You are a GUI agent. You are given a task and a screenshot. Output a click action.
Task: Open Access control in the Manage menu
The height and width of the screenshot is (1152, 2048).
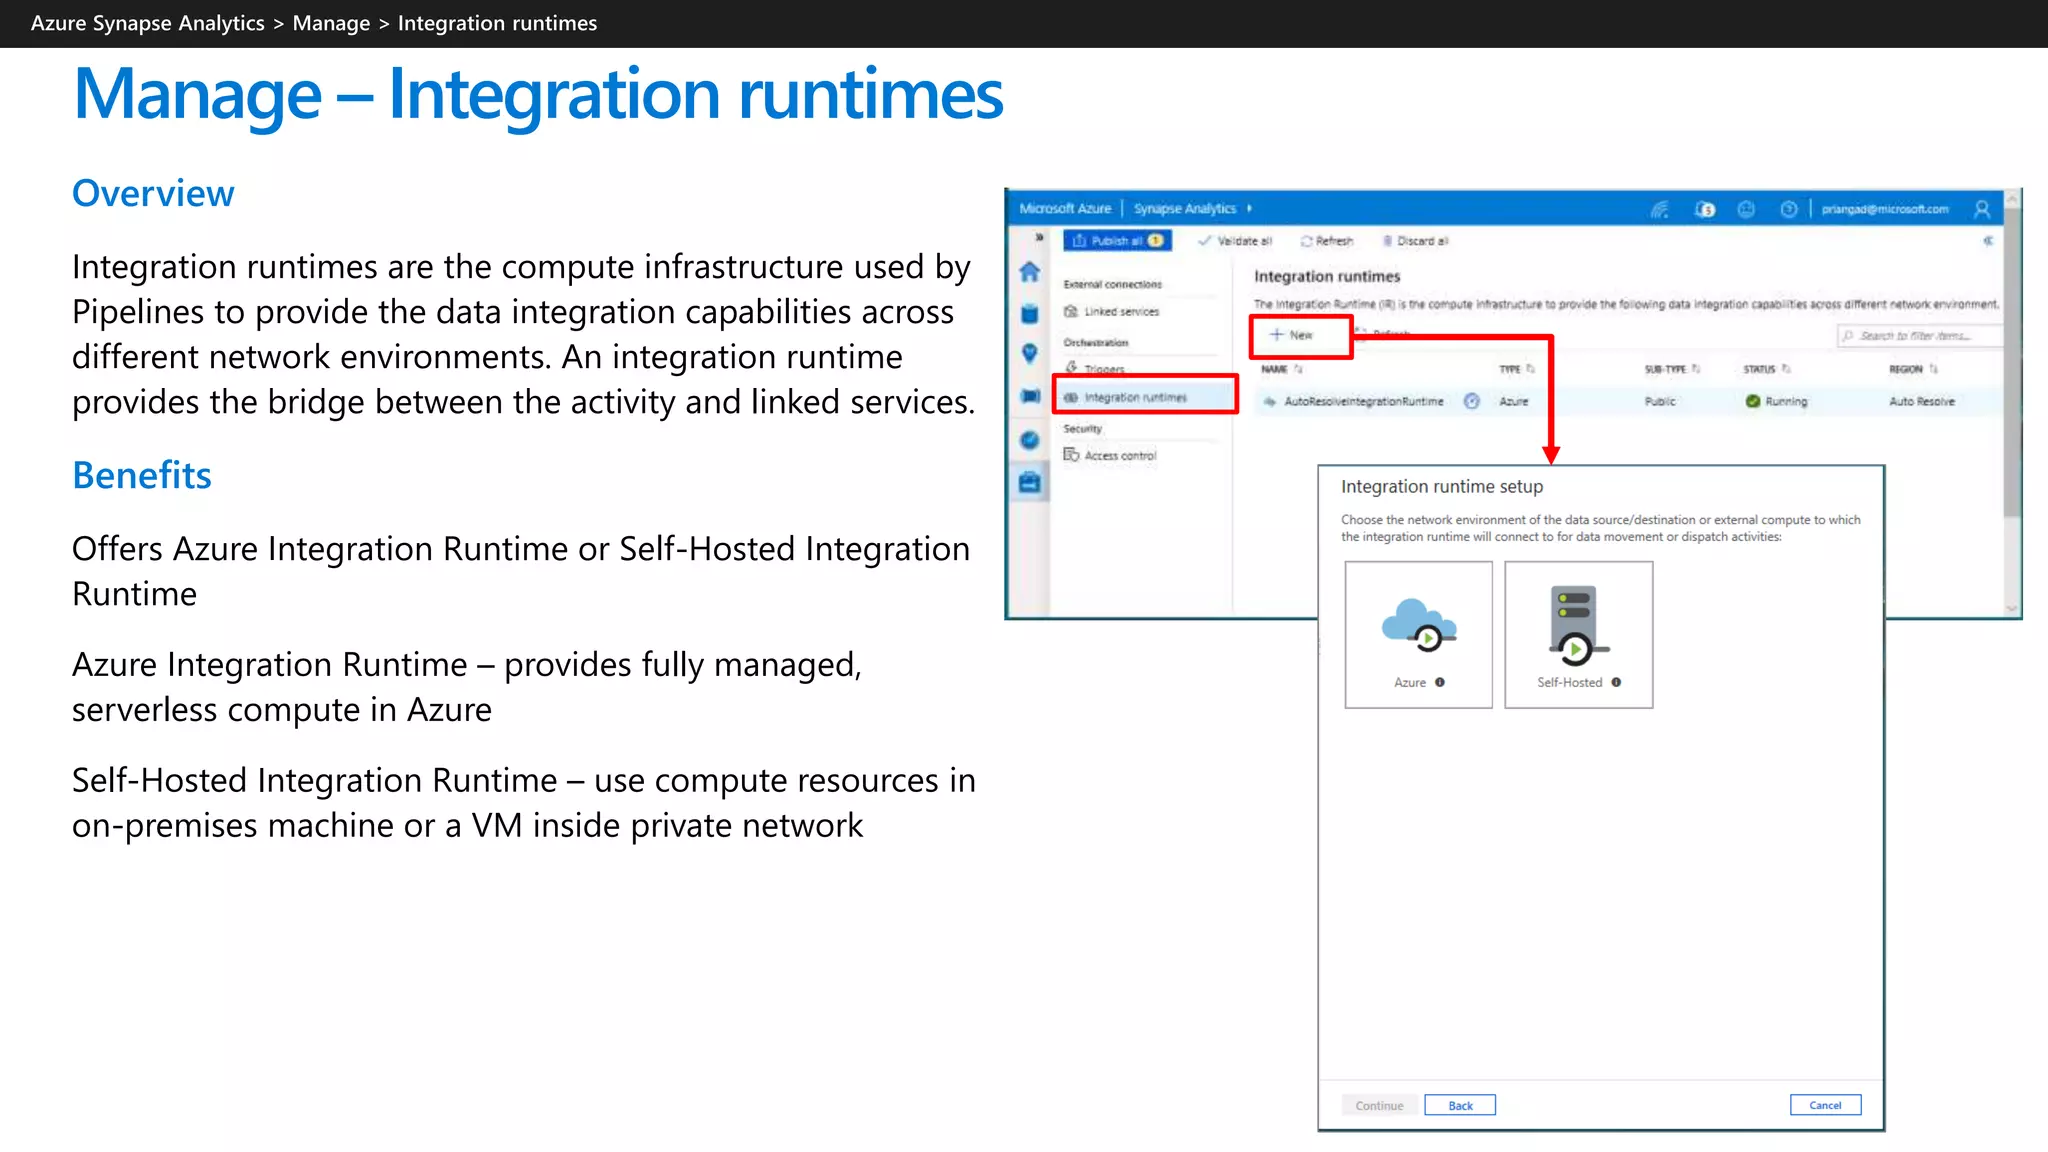pyautogui.click(x=1110, y=455)
